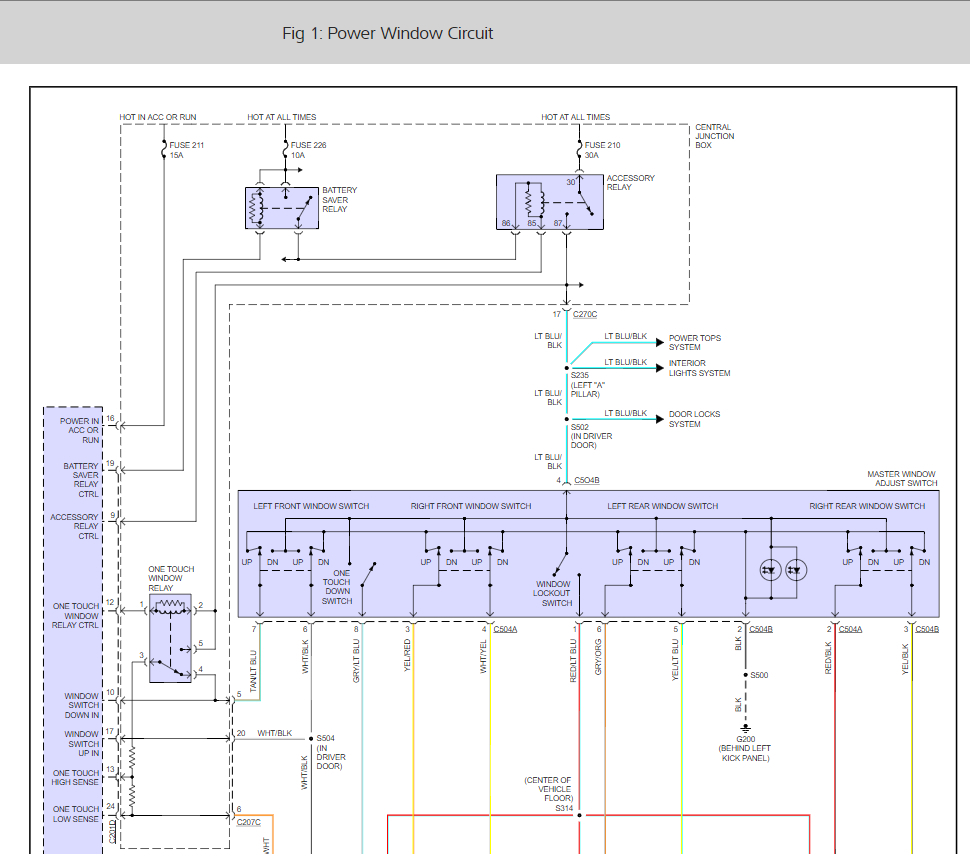Open the C270C connector label
Screen dimensions: 970x862
tap(587, 314)
